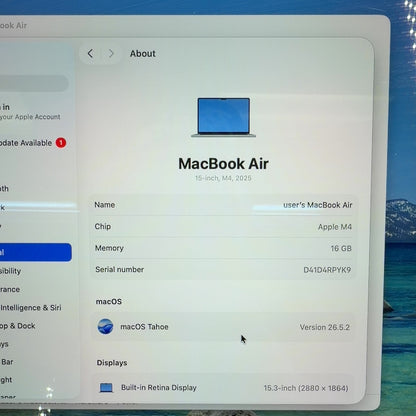Click the Memory 16 GB row
The width and height of the screenshot is (416, 416).
pos(223,248)
